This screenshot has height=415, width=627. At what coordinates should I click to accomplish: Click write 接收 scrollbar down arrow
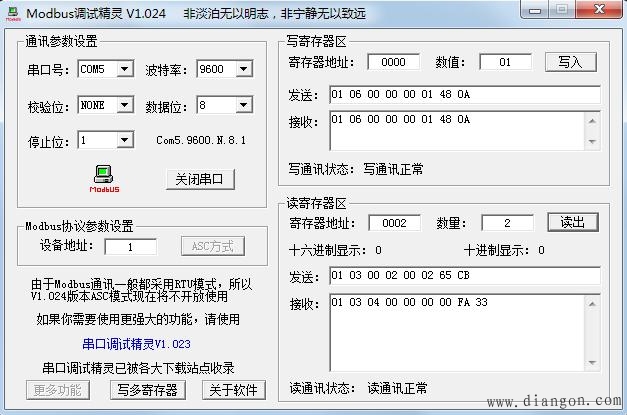tap(593, 142)
